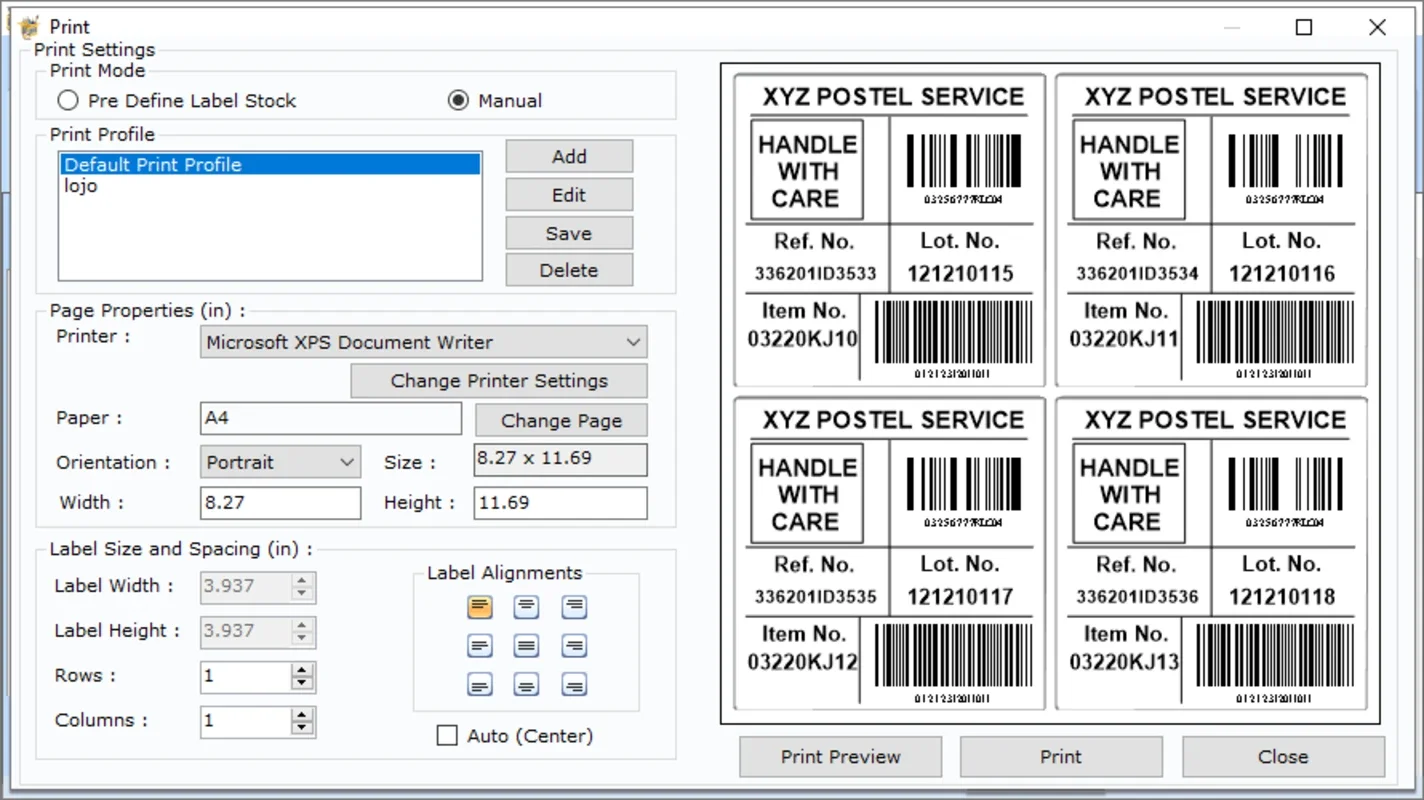Viewport: 1424px width, 800px height.
Task: Select the lojo print profile
Action: [270, 186]
